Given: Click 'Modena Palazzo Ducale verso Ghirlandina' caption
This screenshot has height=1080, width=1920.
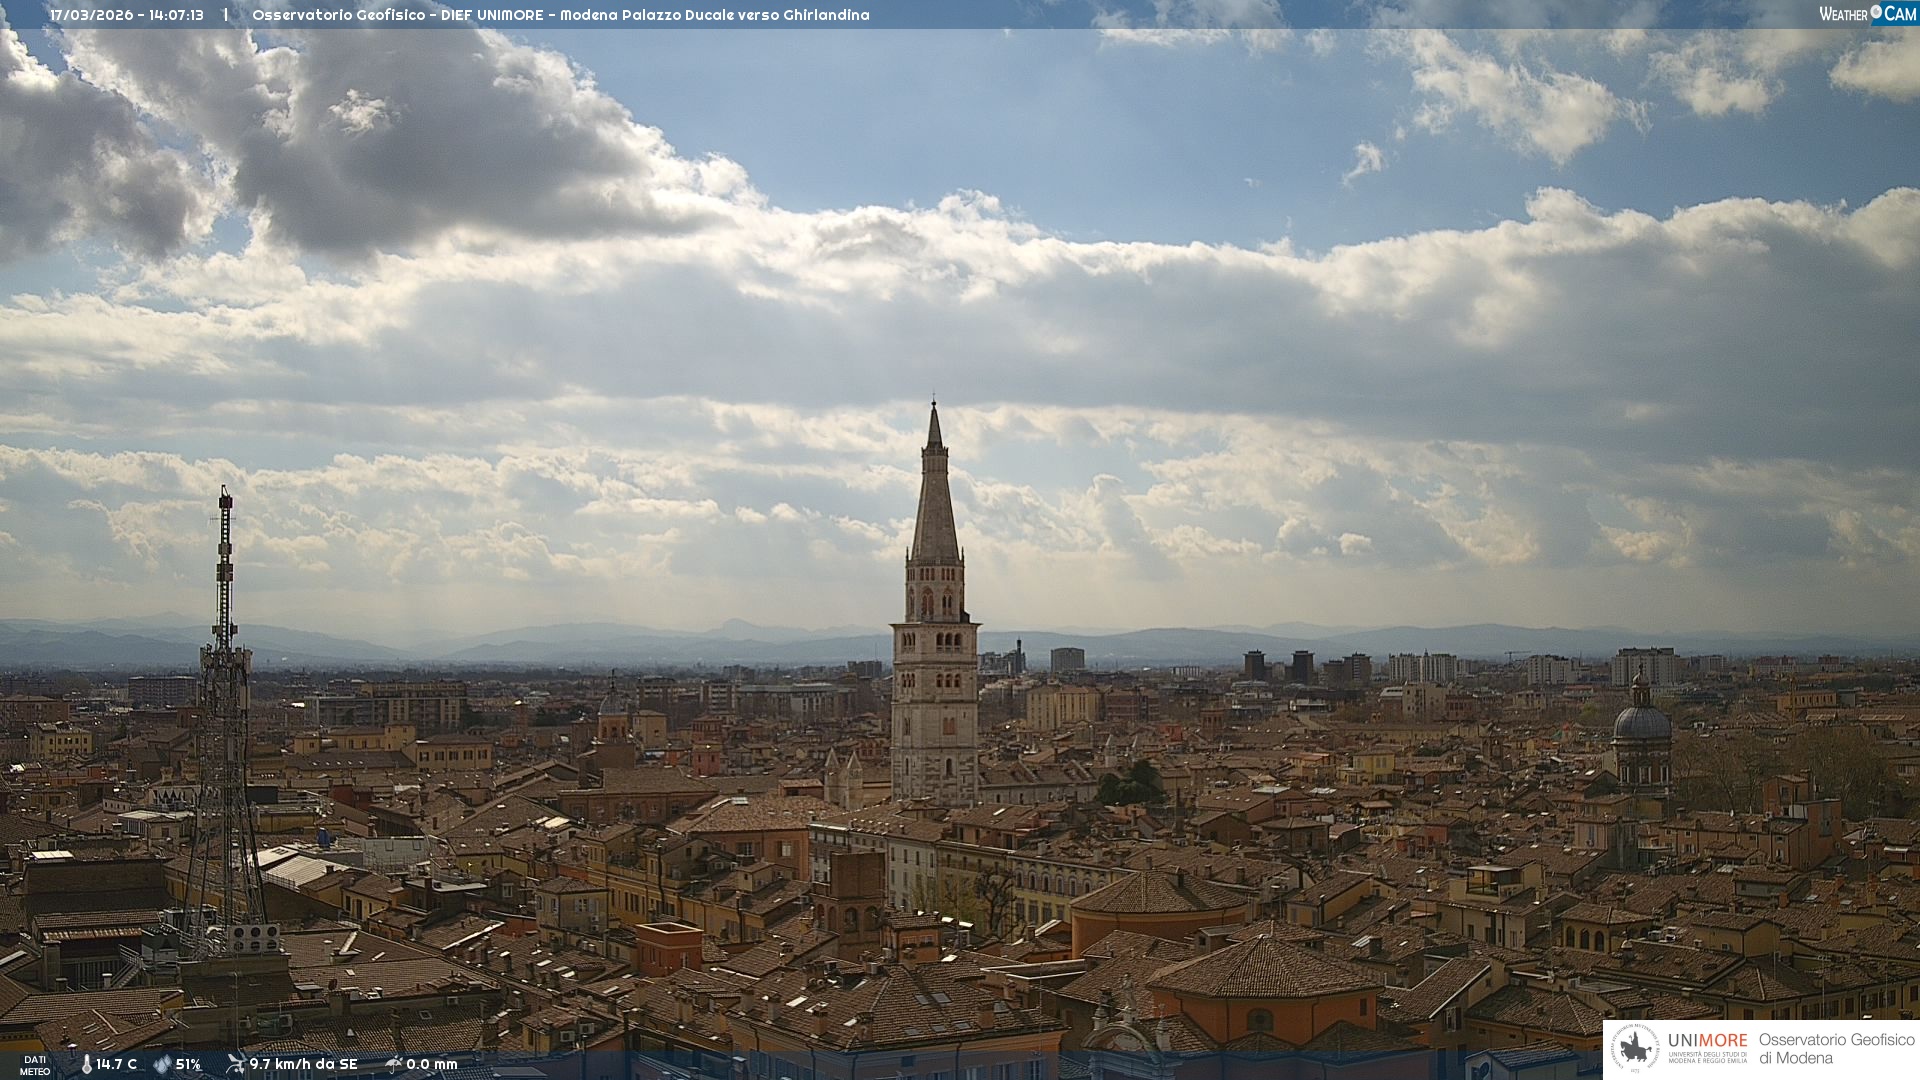Looking at the screenshot, I should [x=714, y=15].
